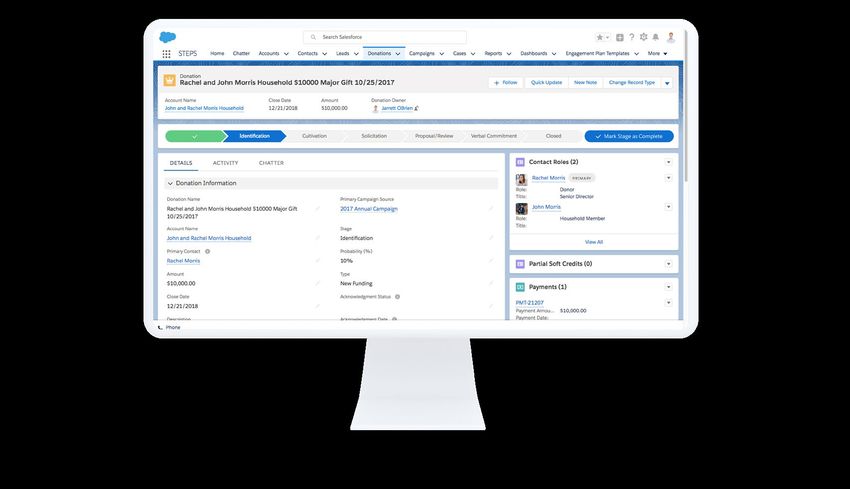Edit Donation Name with pencil icon
Image resolution: width=850 pixels, height=489 pixels.
[x=318, y=209]
